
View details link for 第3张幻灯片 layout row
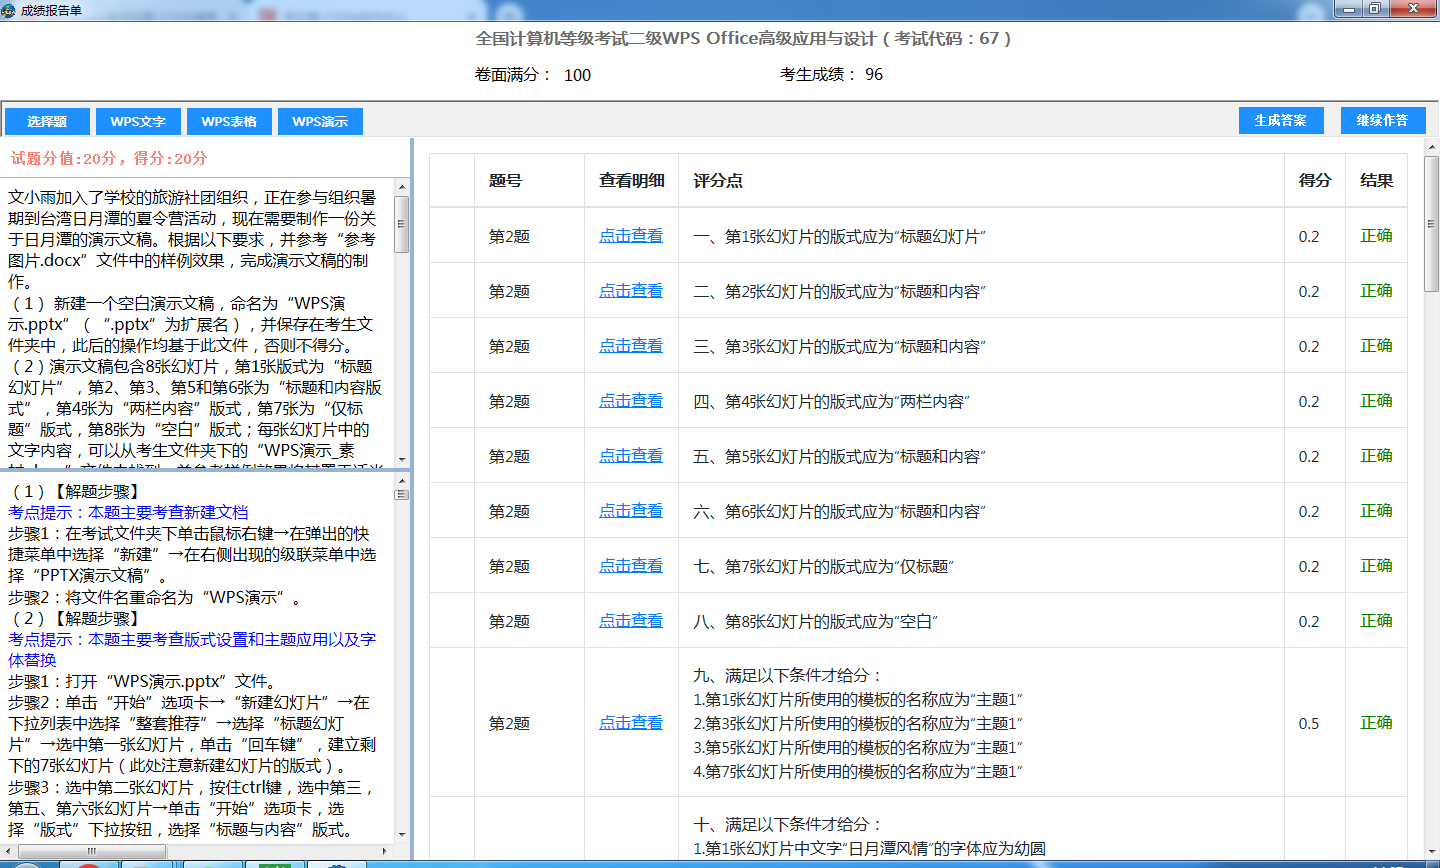[631, 346]
